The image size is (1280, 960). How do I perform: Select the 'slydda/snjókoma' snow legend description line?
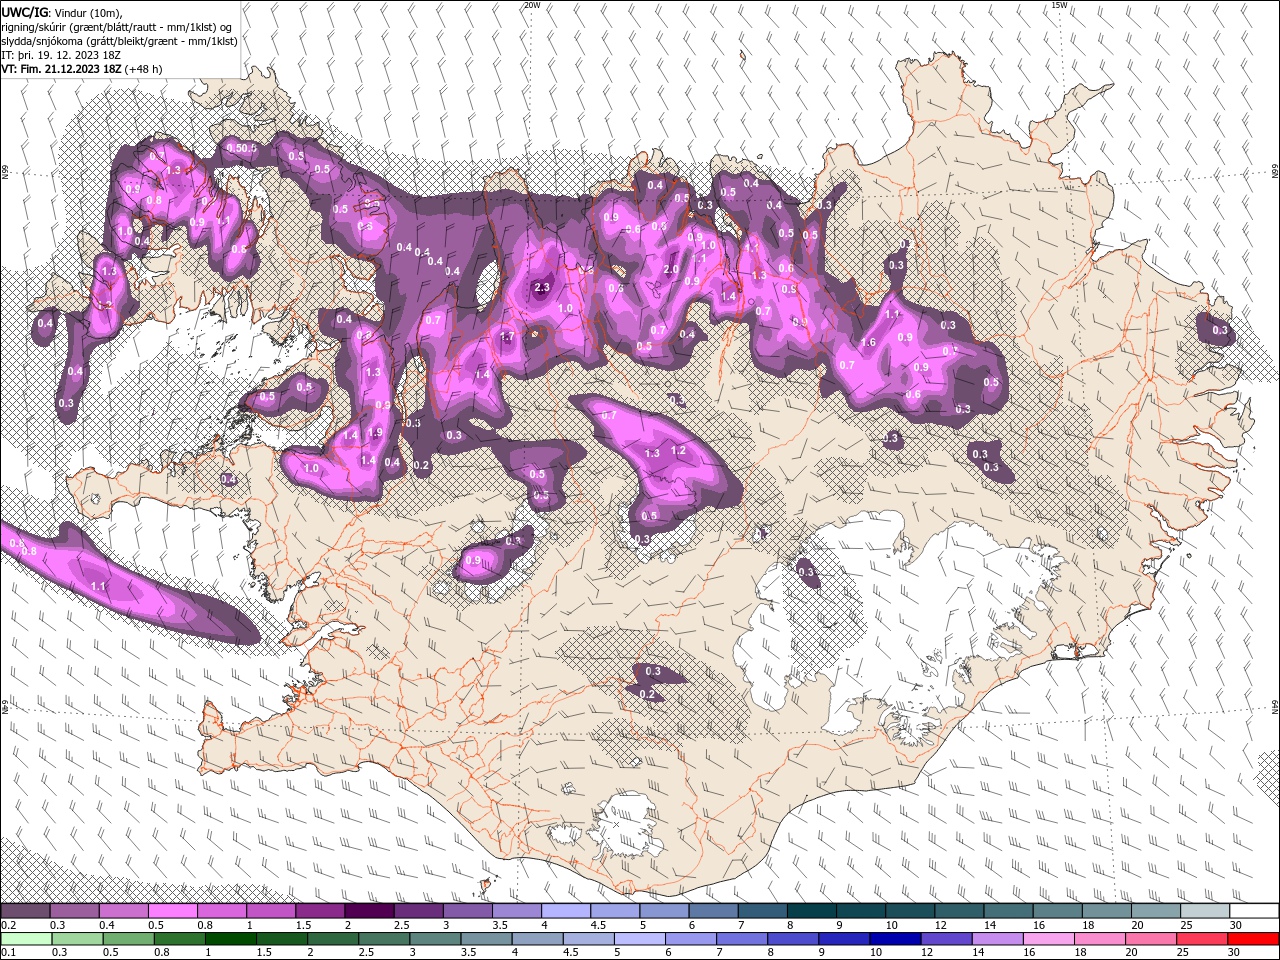[120, 41]
